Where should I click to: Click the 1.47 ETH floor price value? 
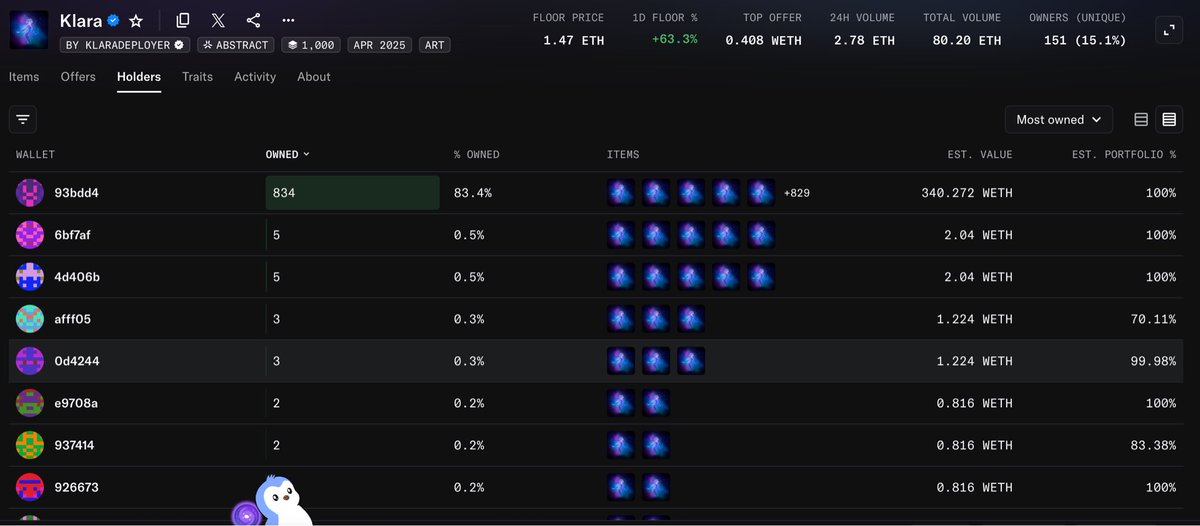tap(574, 40)
